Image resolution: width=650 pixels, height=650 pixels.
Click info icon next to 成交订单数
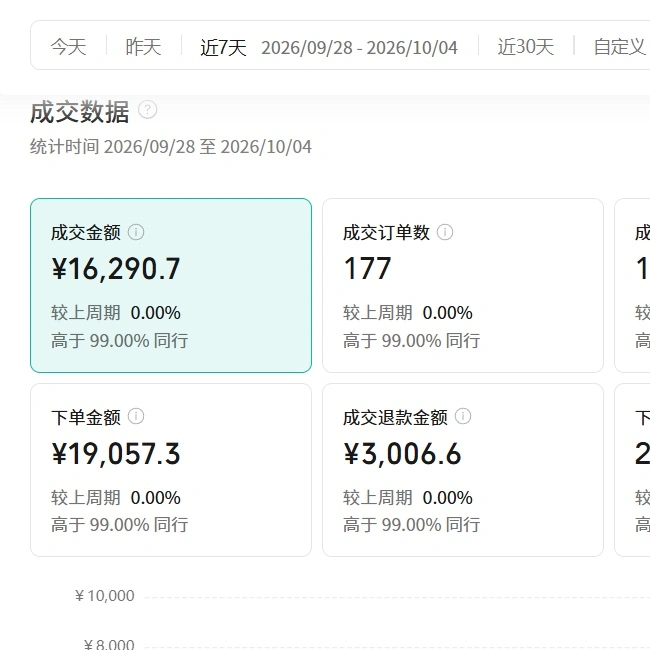point(445,232)
